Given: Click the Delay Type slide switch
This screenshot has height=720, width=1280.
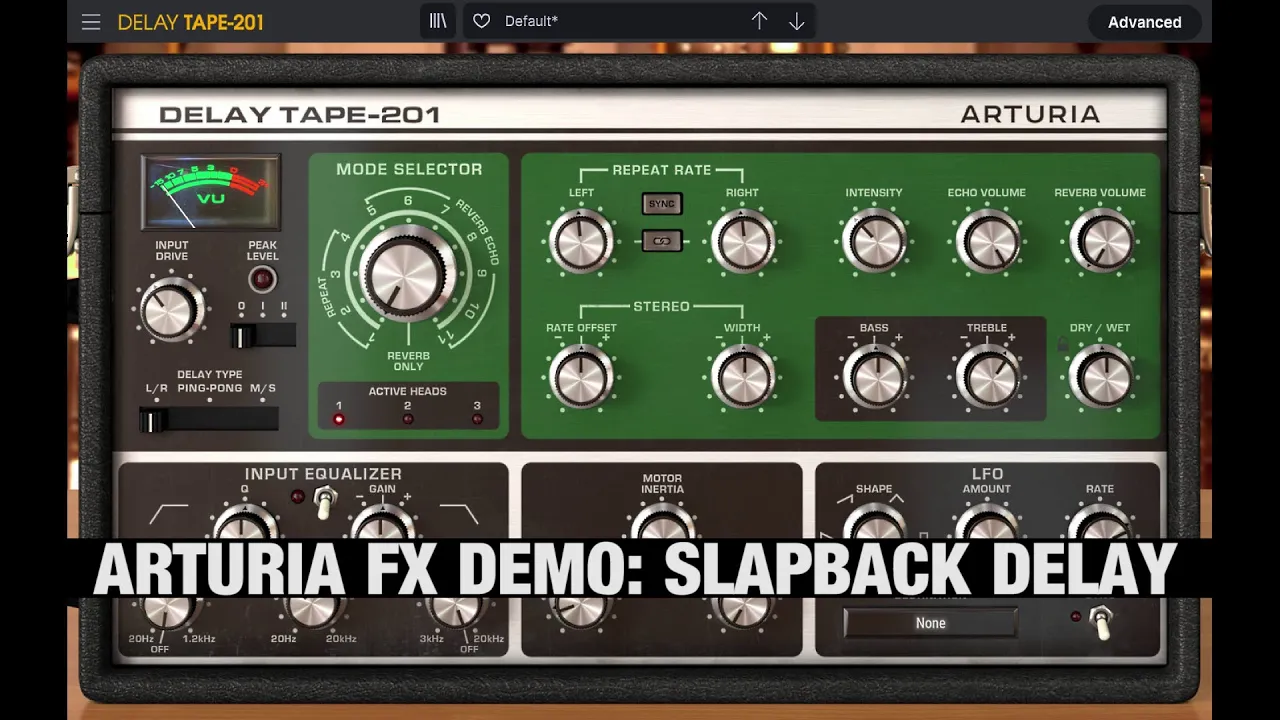Looking at the screenshot, I should coord(209,420).
